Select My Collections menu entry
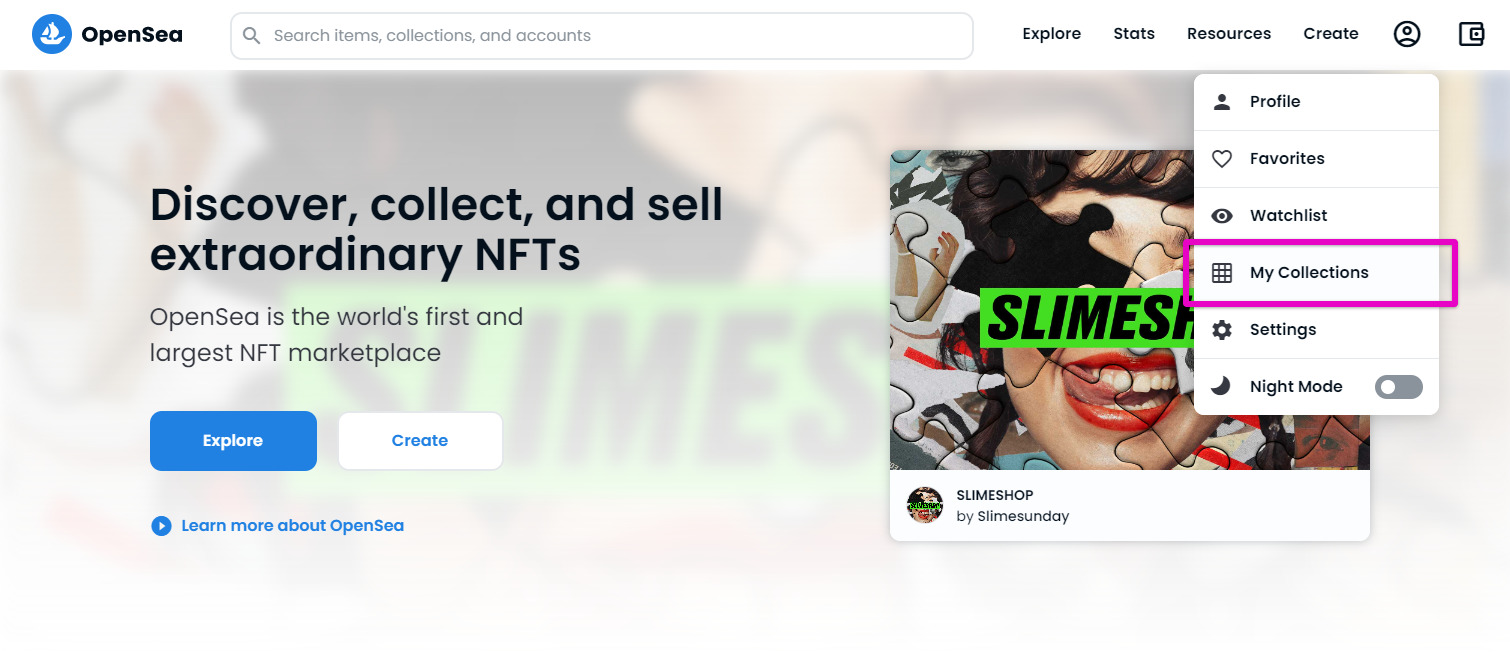Screen dimensions: 1510x655 1316,273
